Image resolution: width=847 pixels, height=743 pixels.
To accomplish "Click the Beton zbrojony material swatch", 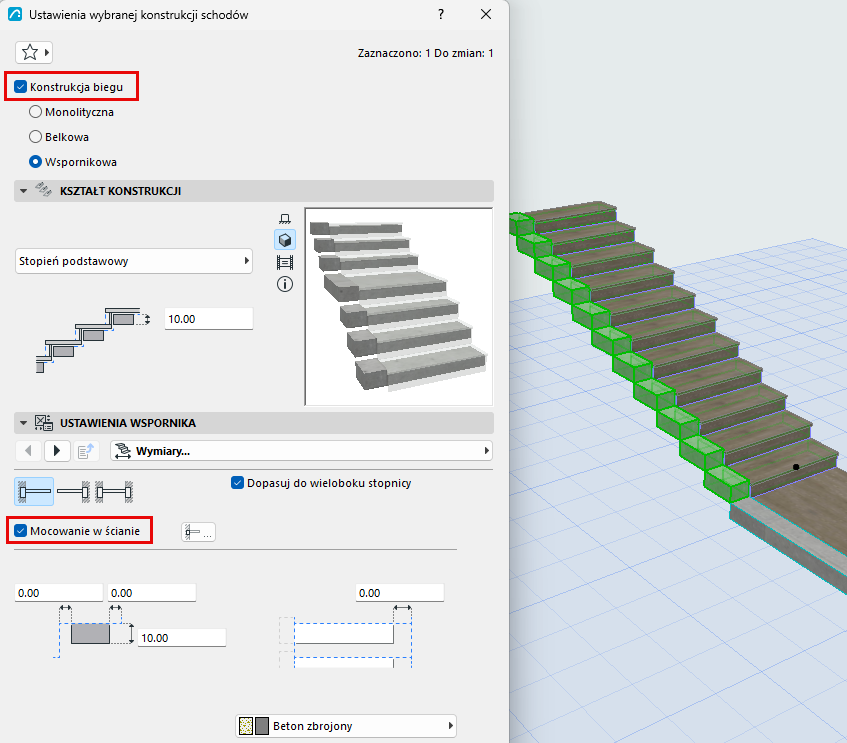I will (x=254, y=726).
